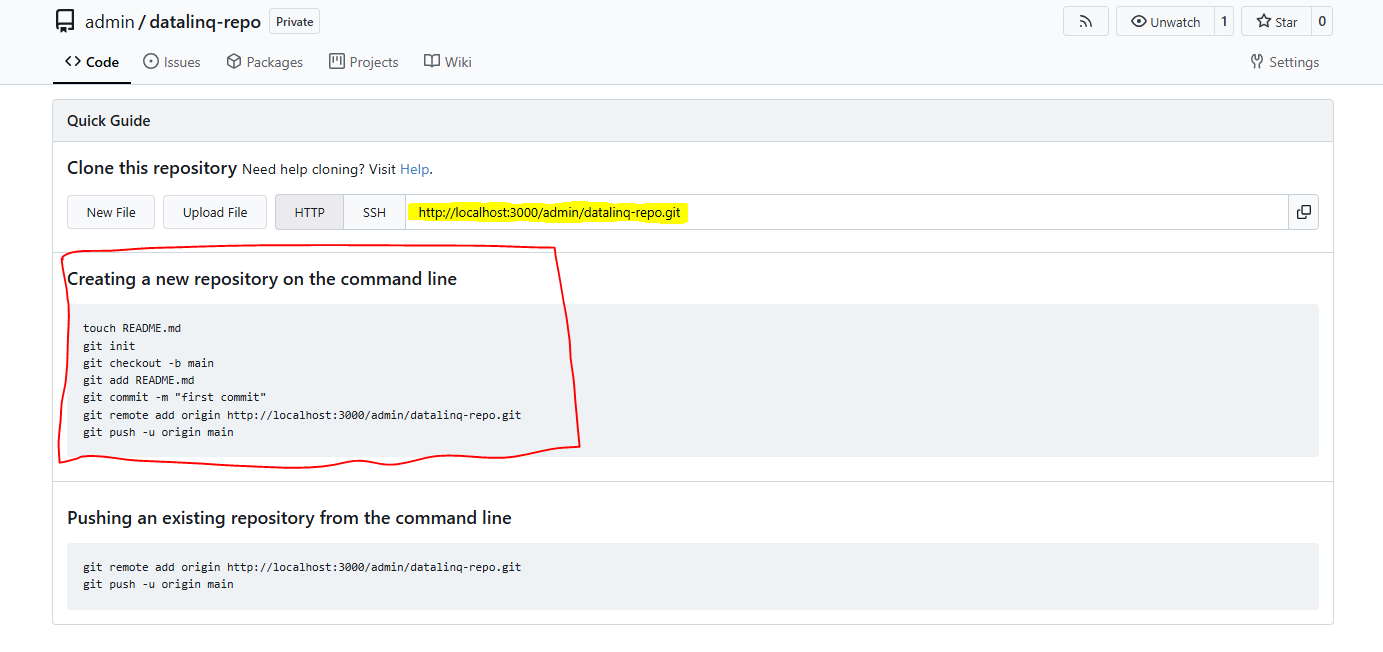
Task: Click 'git remote add origin' in the existing repository block
Action: 302,567
